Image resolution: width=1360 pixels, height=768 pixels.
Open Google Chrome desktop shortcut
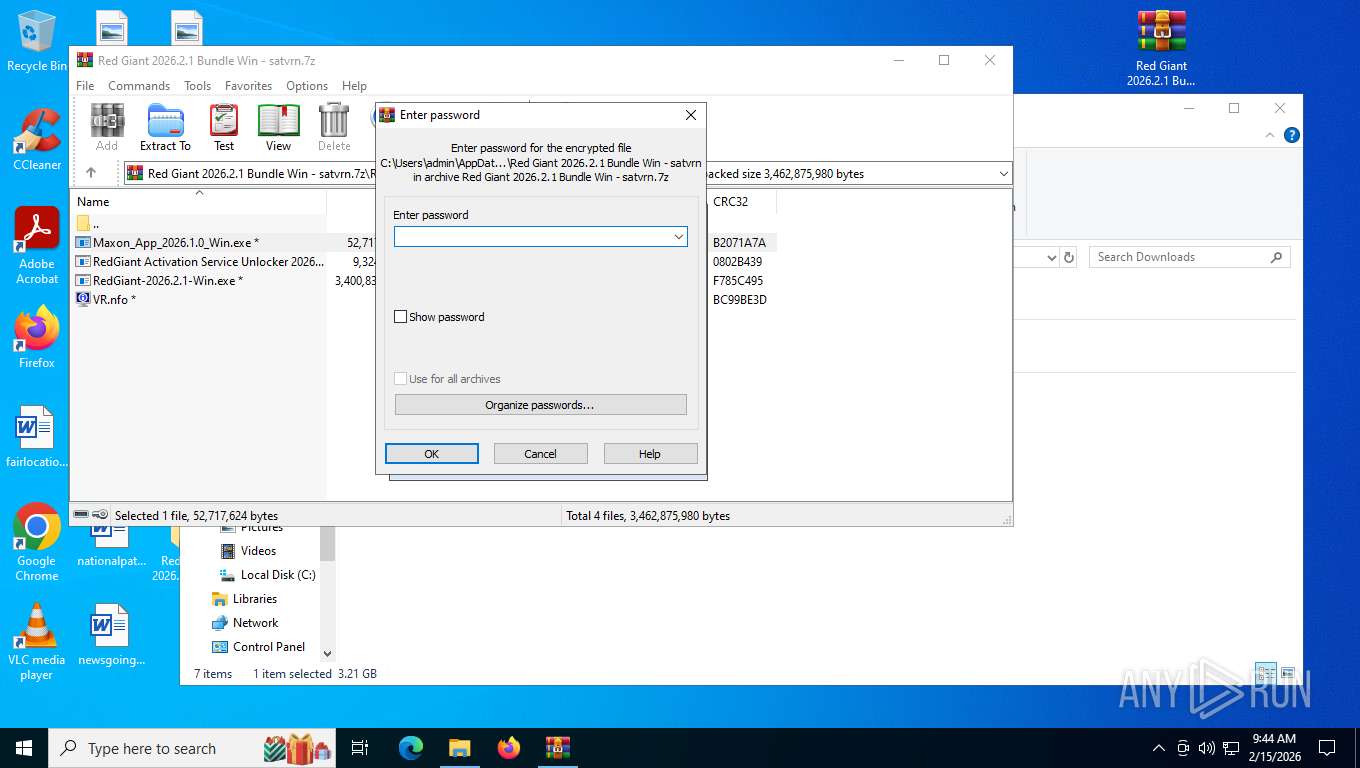[x=37, y=542]
